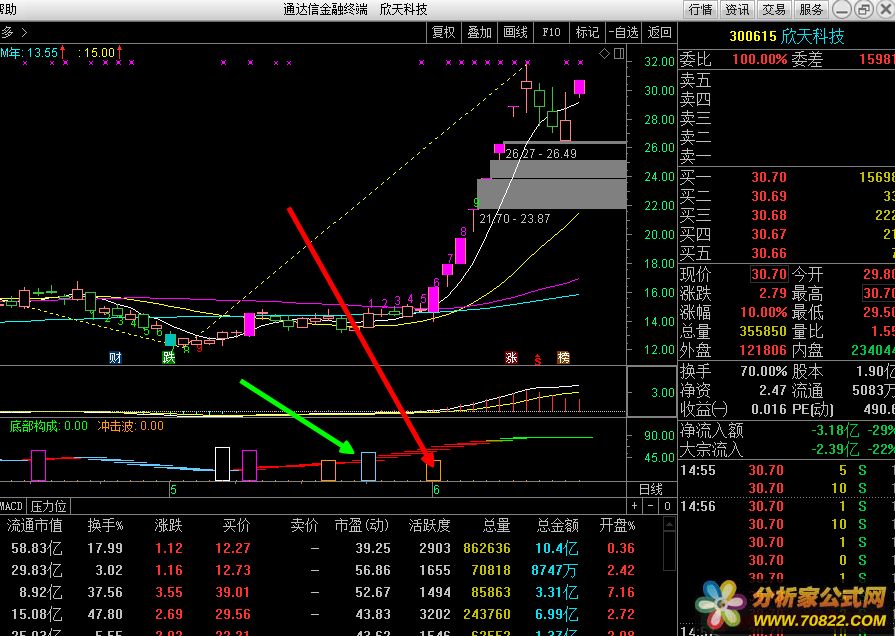The image size is (895, 636).
Task: Click the 买五 price 30.66
Action: coord(769,253)
